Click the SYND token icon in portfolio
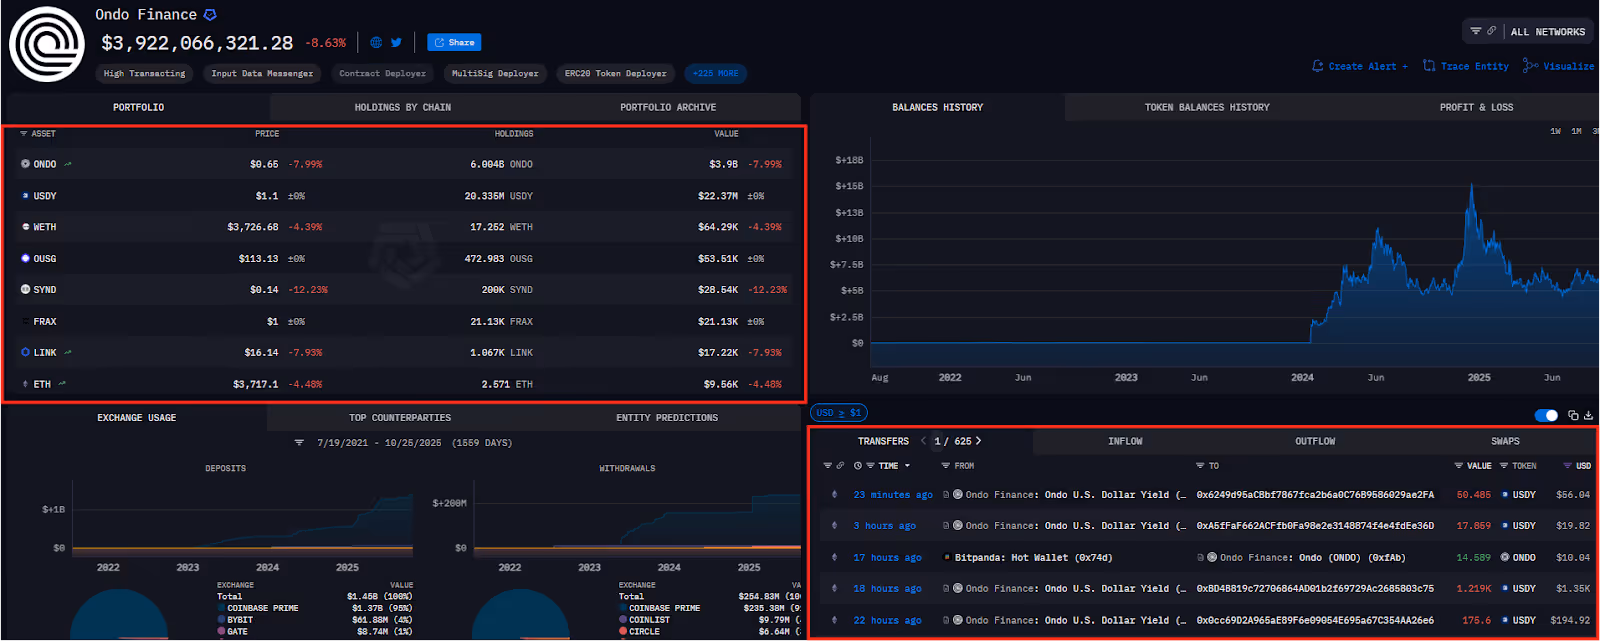 tap(25, 289)
